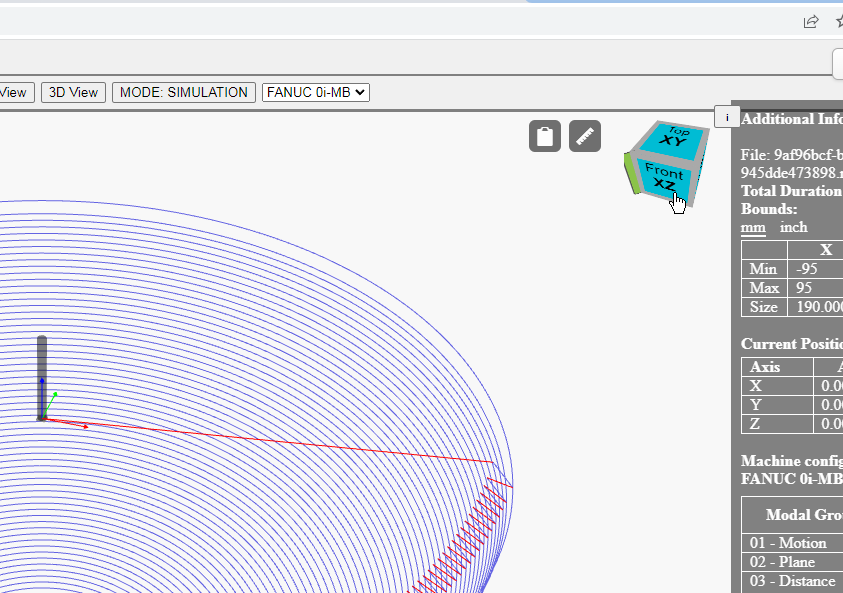Click the '03 - Distance' modal group row
843x593 pixels.
coord(792,581)
